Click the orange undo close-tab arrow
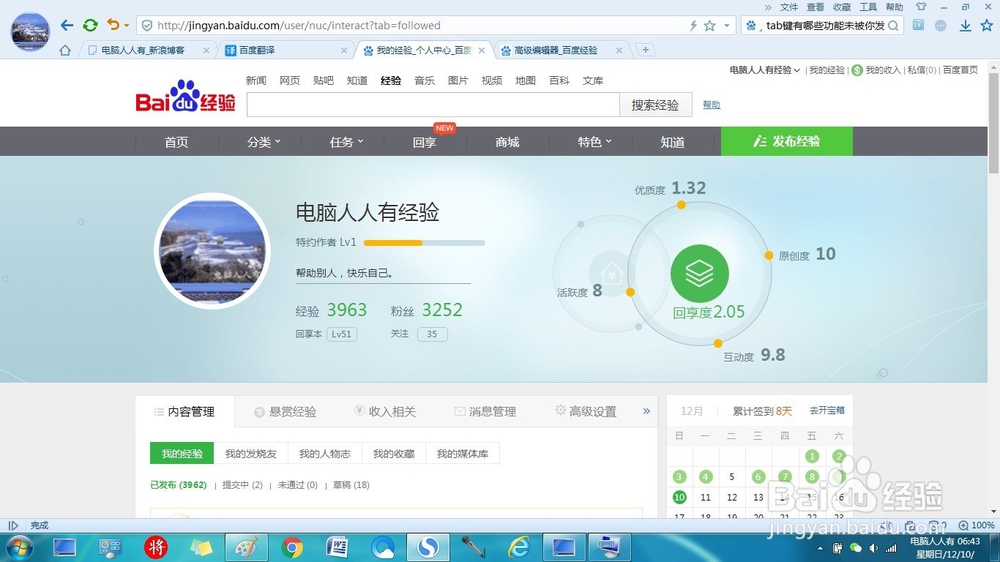Image resolution: width=1000 pixels, height=562 pixels. pyautogui.click(x=113, y=25)
